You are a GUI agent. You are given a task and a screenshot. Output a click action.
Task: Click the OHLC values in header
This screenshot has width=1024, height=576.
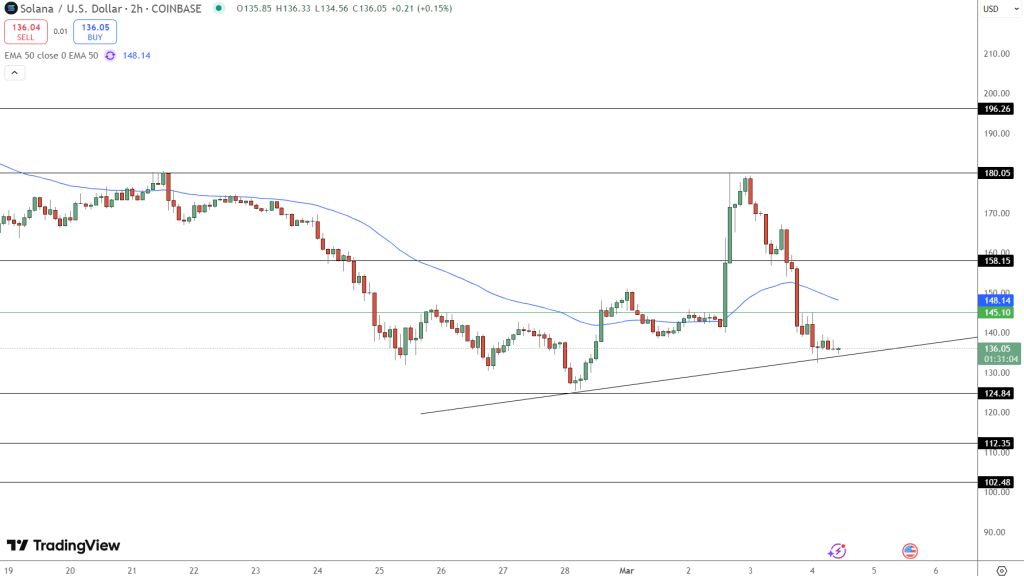(344, 8)
